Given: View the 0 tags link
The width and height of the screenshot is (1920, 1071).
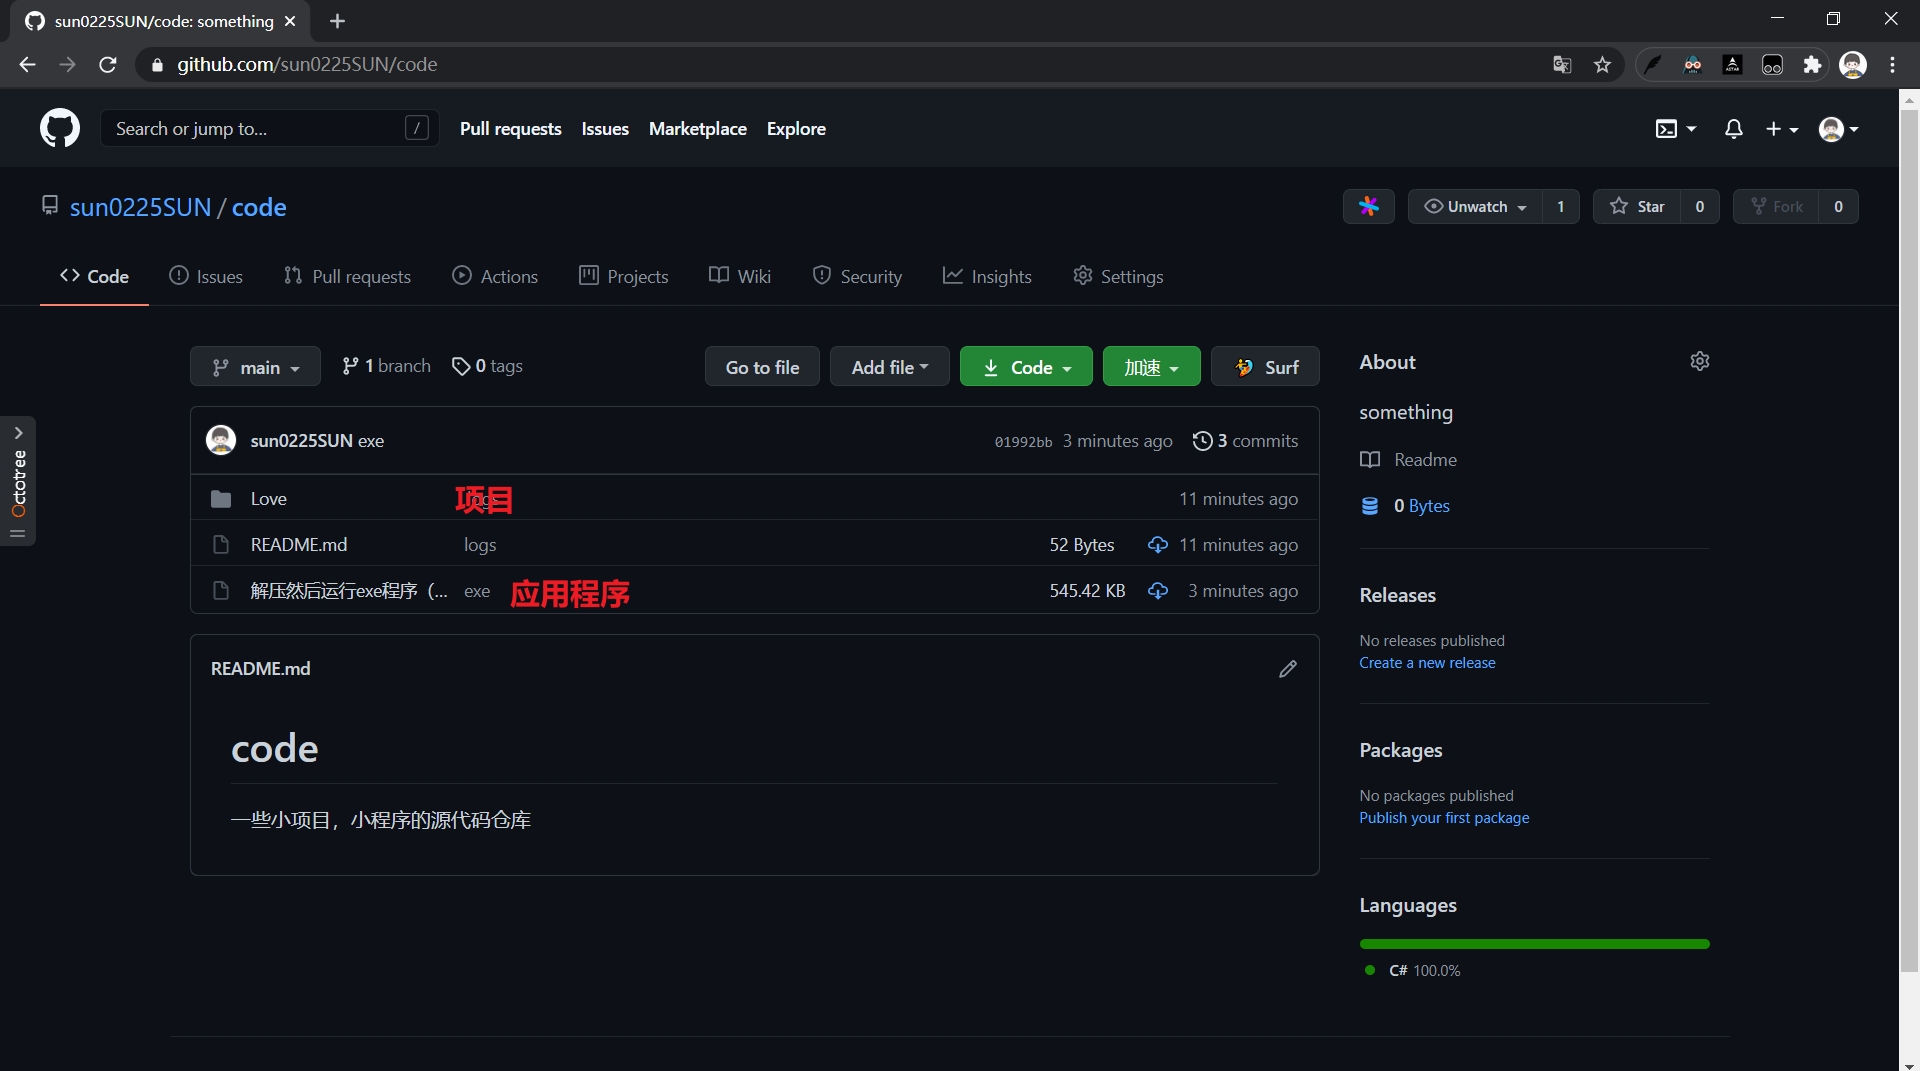Looking at the screenshot, I should click(487, 366).
